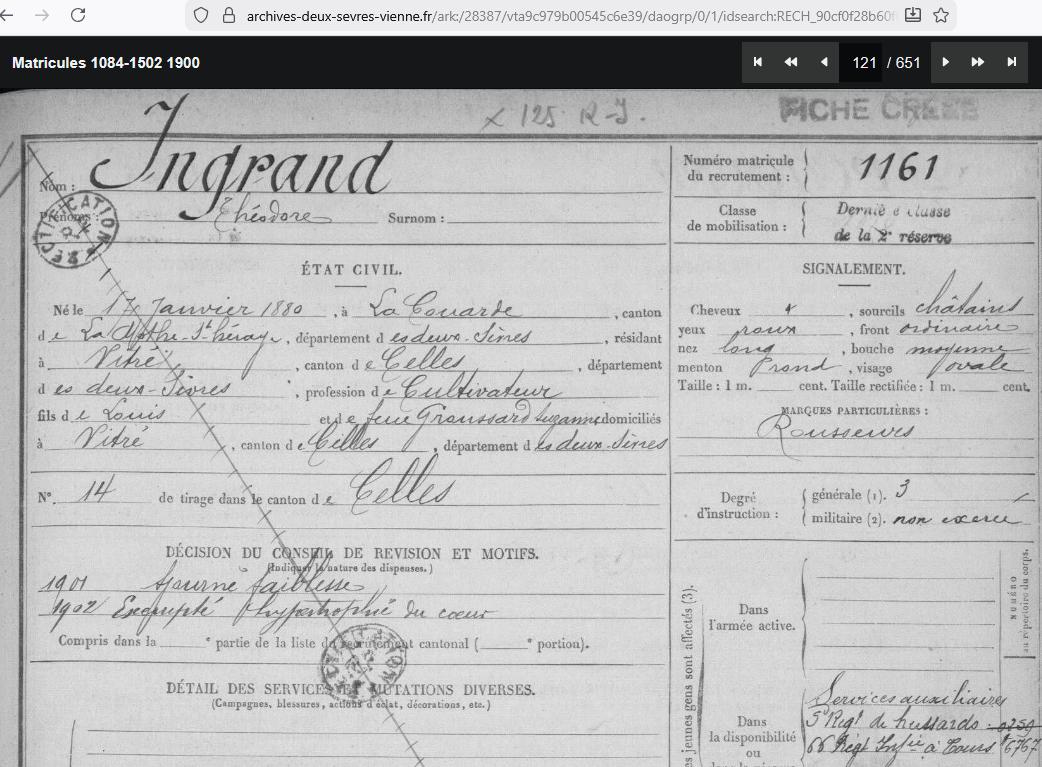Click the install/download icon in the address bar

[x=912, y=15]
